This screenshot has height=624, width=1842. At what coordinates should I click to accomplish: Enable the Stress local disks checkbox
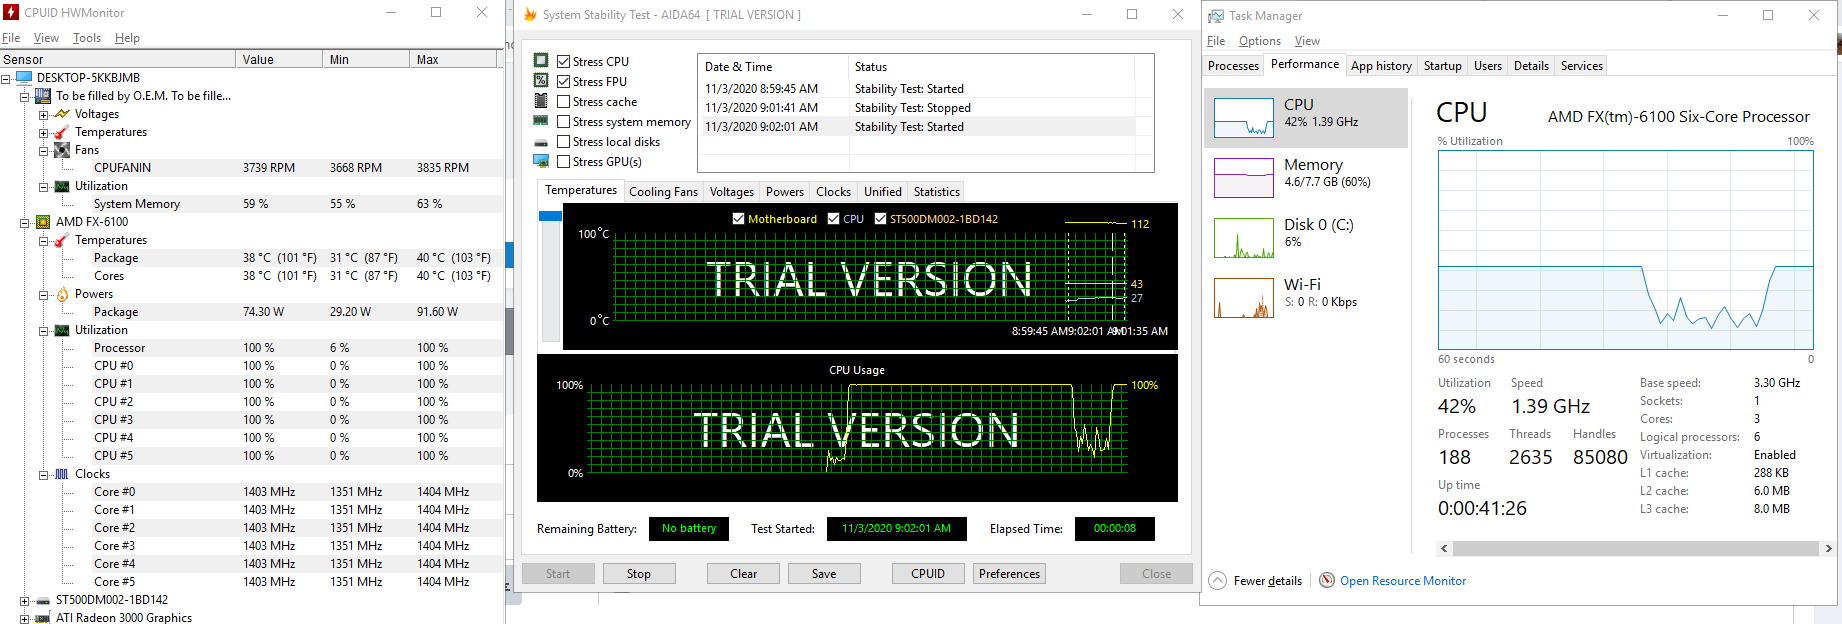click(x=564, y=142)
